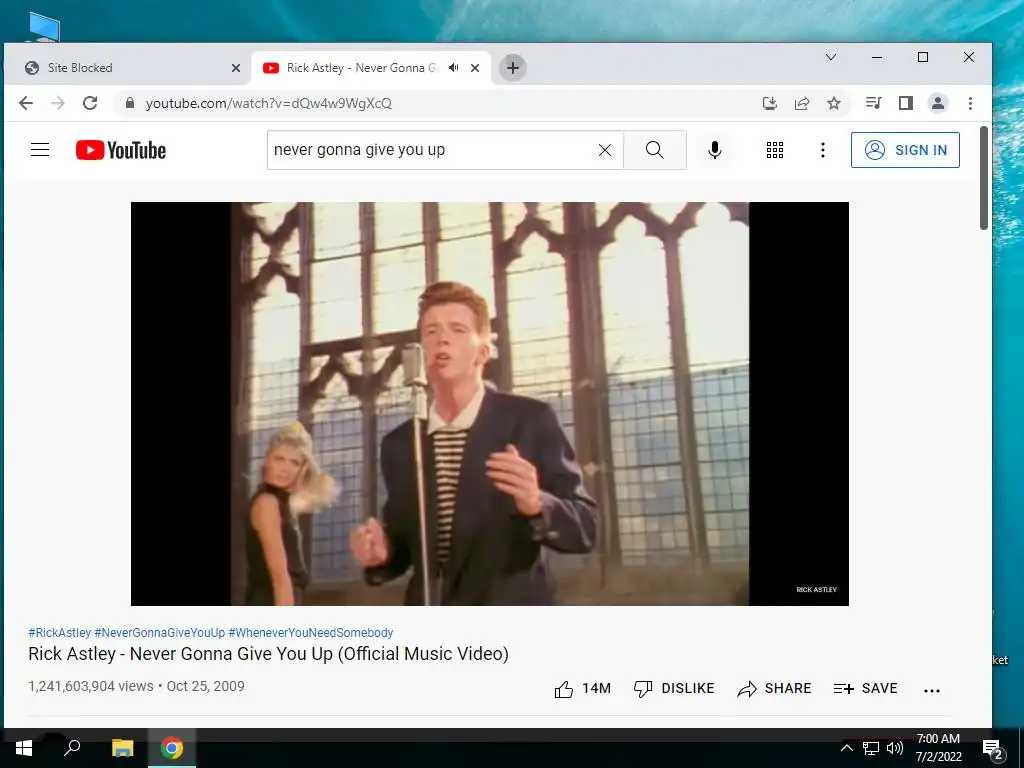Viewport: 1024px width, 768px height.
Task: Open Chrome's three-dot customize menu
Action: 970,103
